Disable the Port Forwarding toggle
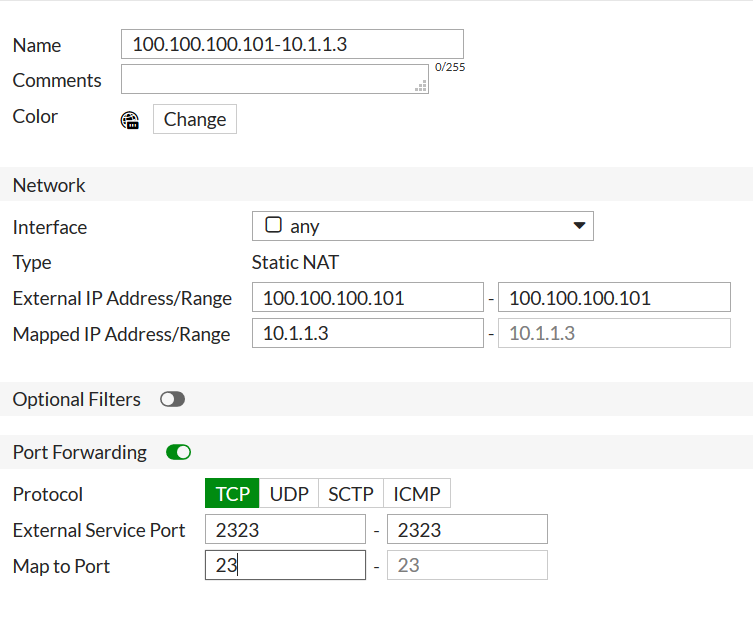This screenshot has width=753, height=631. coord(179,452)
